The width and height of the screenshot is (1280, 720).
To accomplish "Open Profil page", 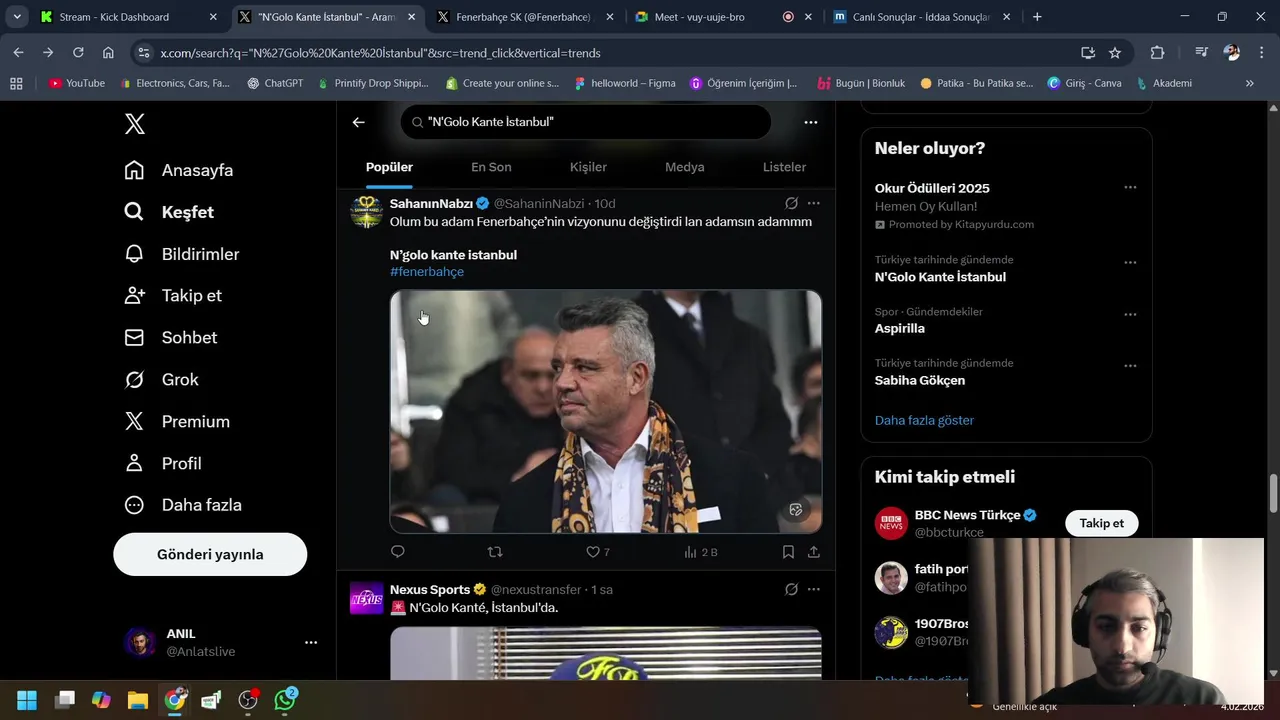I will pos(162,464).
